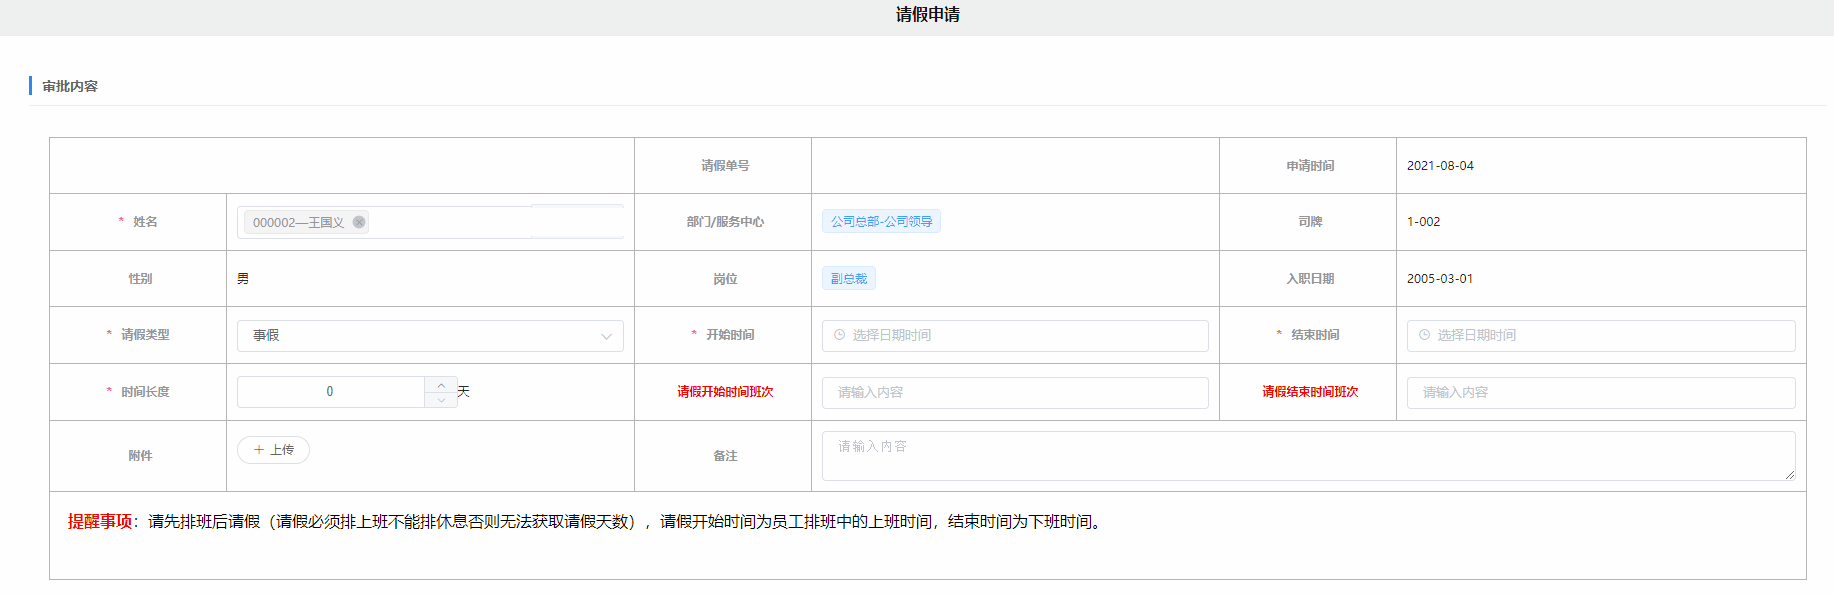Click the 请假开始时间班次 input field
This screenshot has width=1834, height=594.
(1014, 393)
